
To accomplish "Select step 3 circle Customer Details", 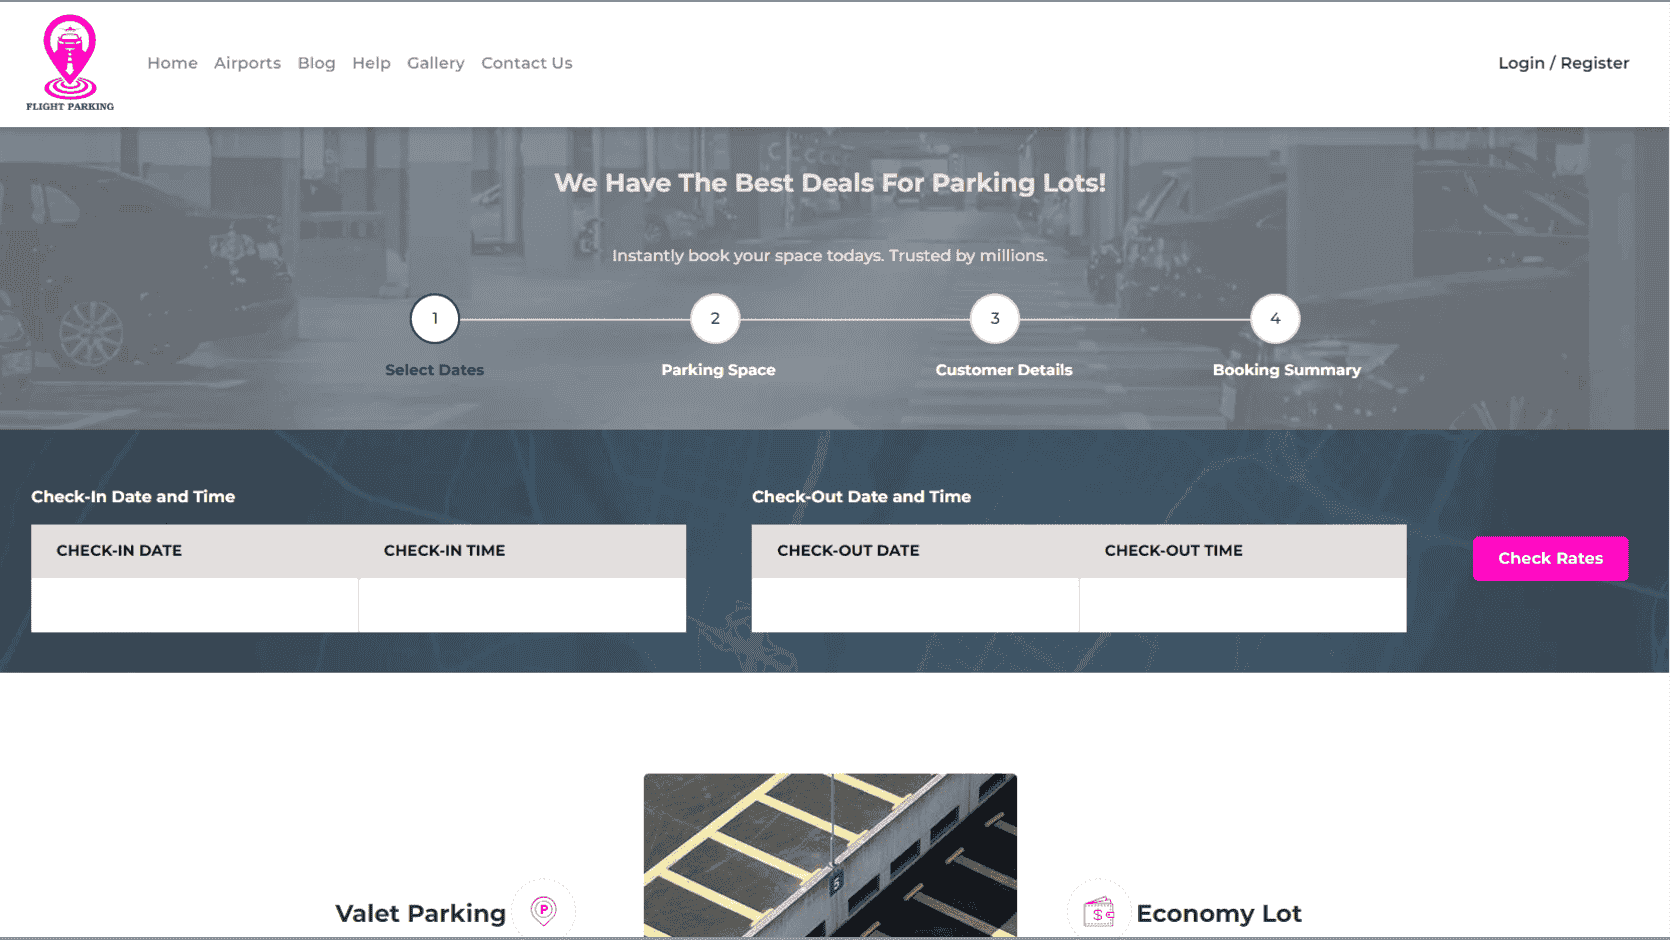I will coord(995,319).
